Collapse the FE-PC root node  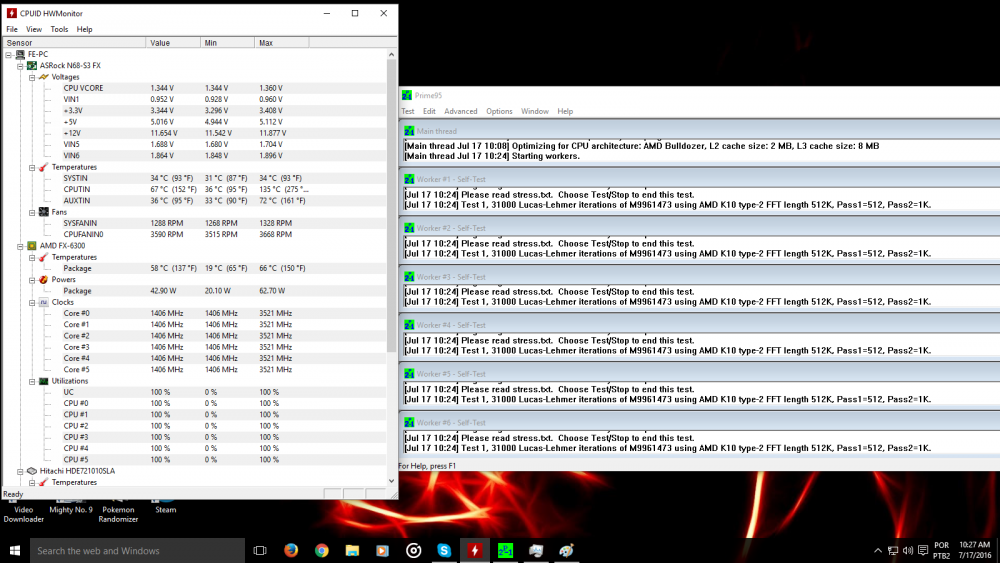9,54
